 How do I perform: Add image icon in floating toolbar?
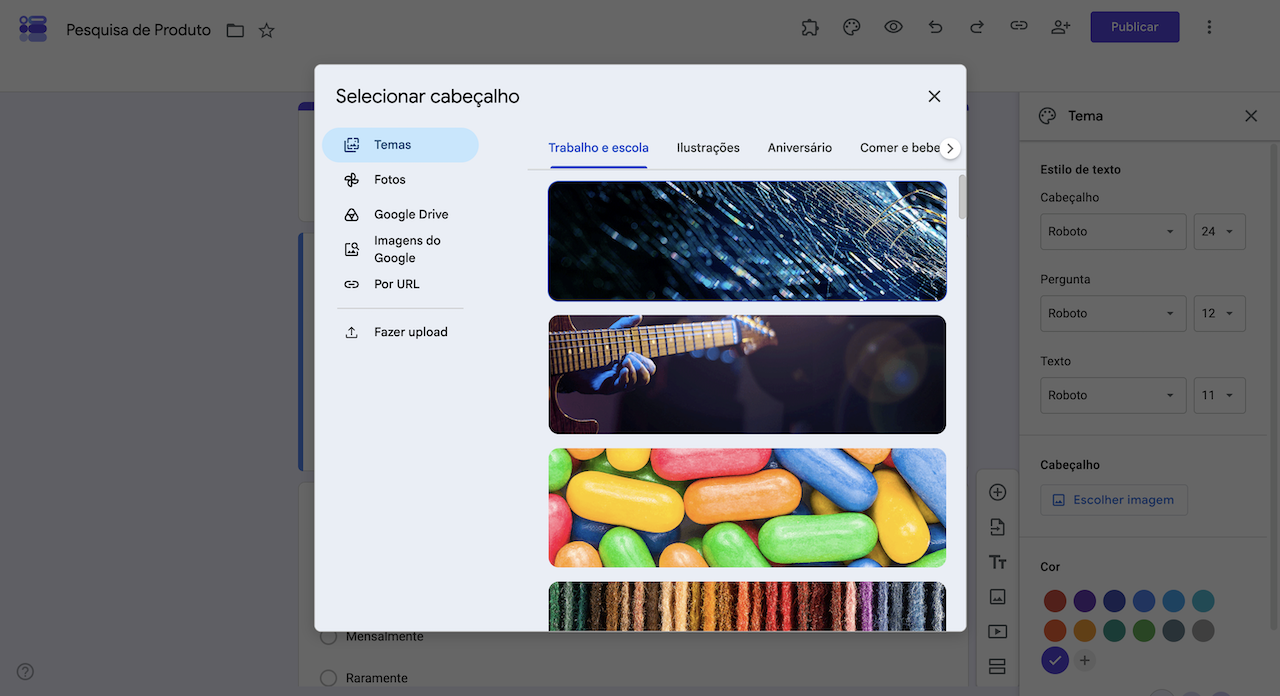[x=997, y=597]
